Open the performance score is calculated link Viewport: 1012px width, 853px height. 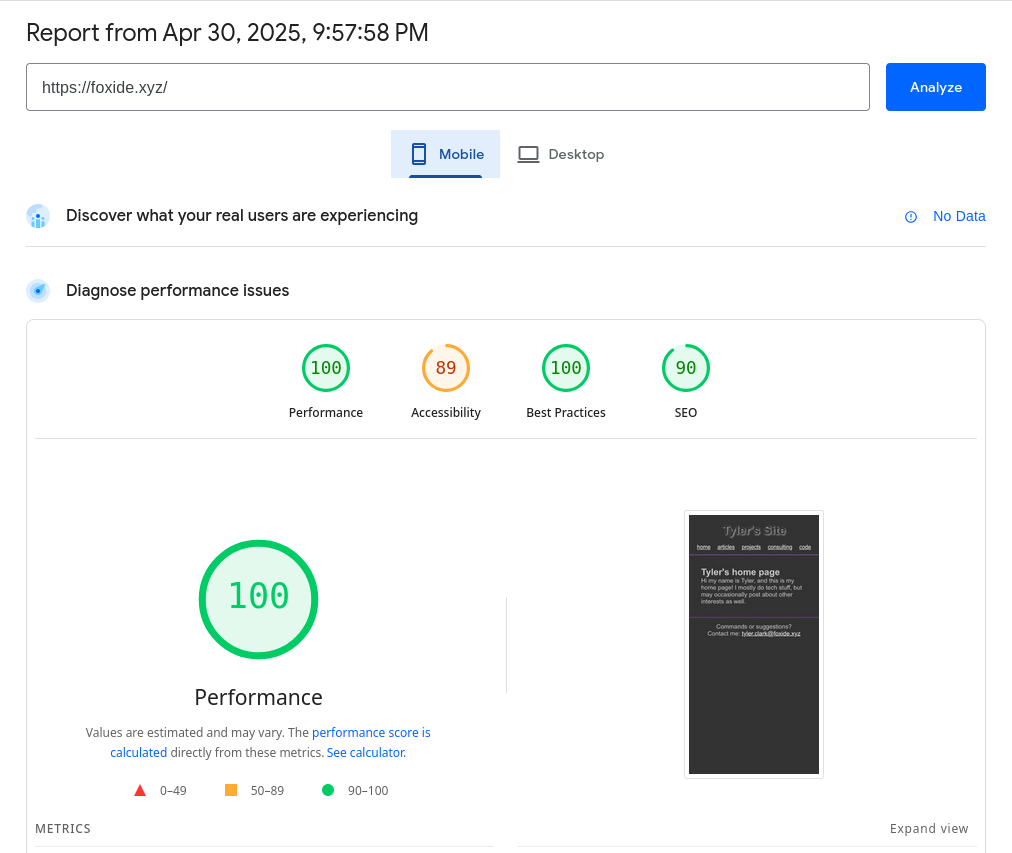(270, 743)
